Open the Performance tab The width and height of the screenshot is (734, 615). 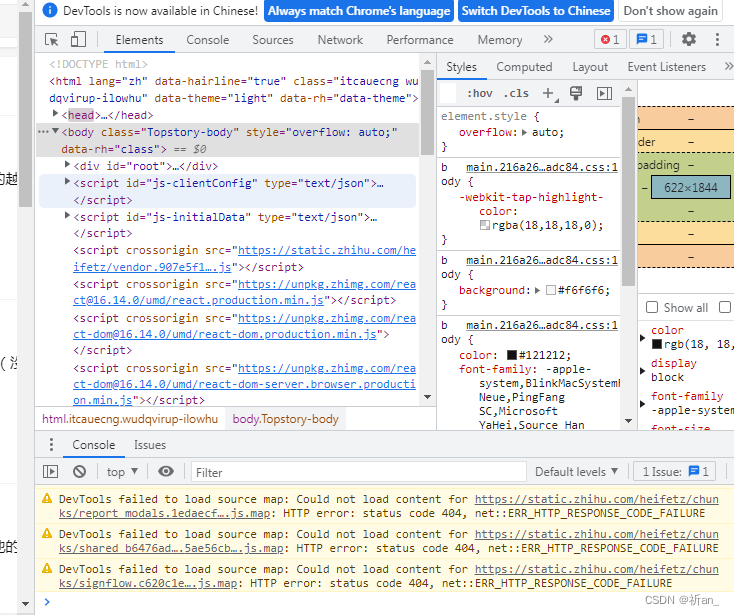point(420,40)
